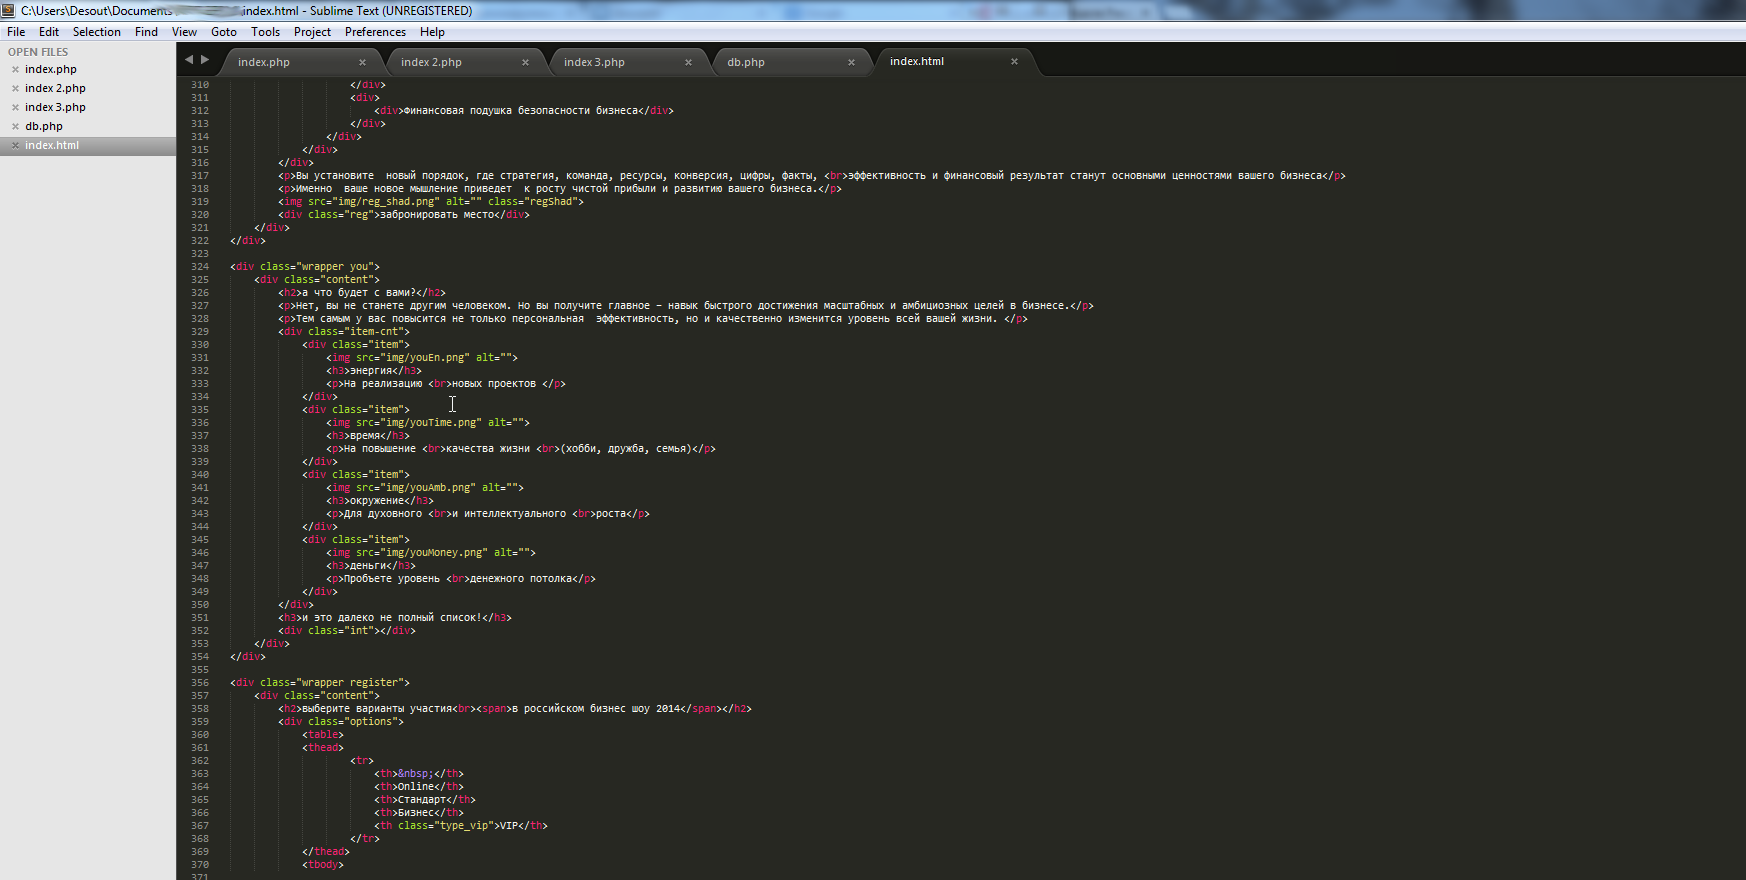Open the Tools menu
This screenshot has width=1746, height=880.
[265, 32]
